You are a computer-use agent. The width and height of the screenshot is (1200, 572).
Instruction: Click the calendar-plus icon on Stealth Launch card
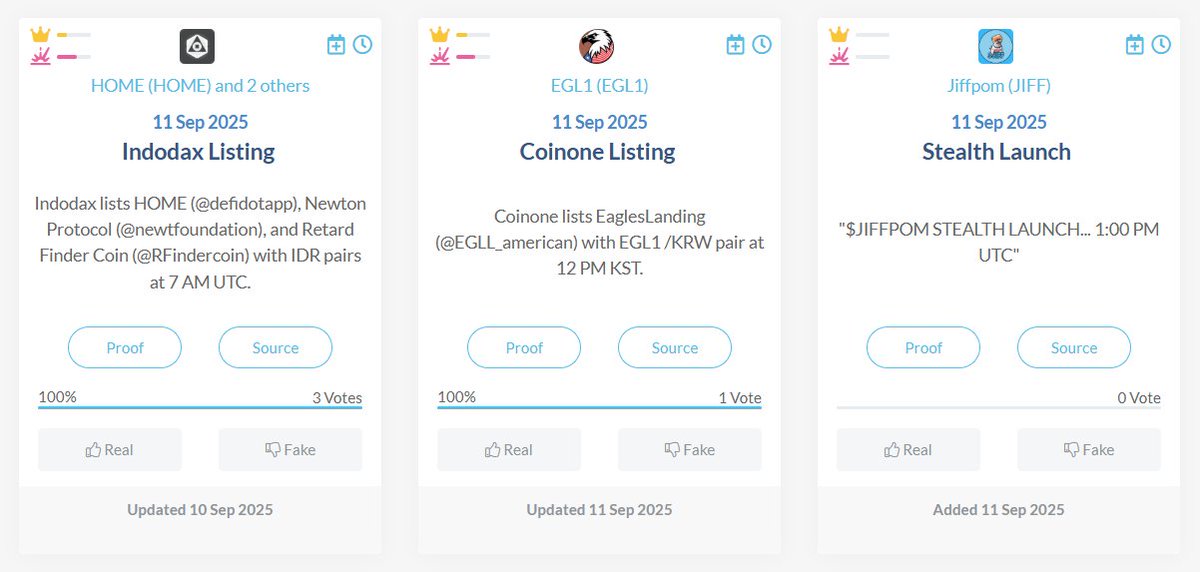[1134, 45]
